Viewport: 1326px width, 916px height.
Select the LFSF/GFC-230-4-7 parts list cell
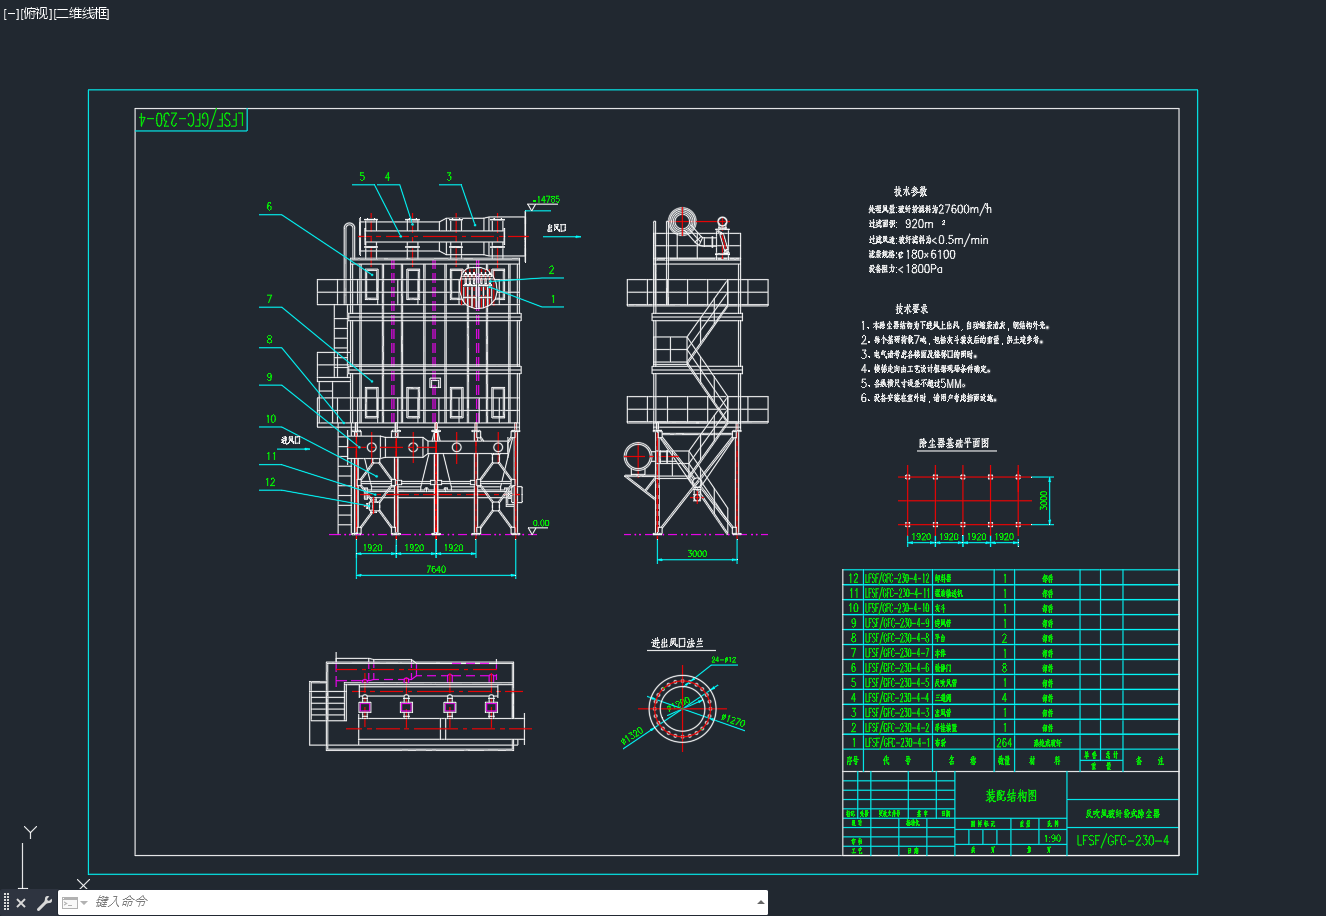[x=897, y=653]
